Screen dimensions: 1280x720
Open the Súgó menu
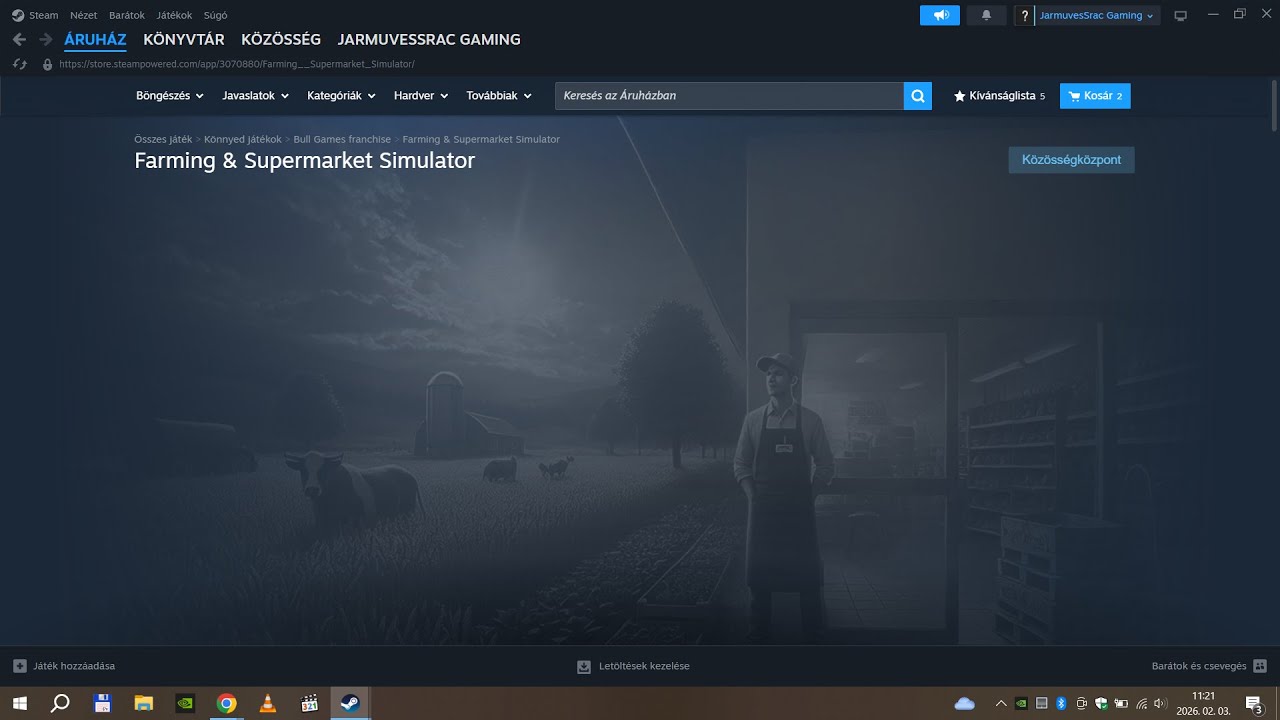pyautogui.click(x=215, y=15)
